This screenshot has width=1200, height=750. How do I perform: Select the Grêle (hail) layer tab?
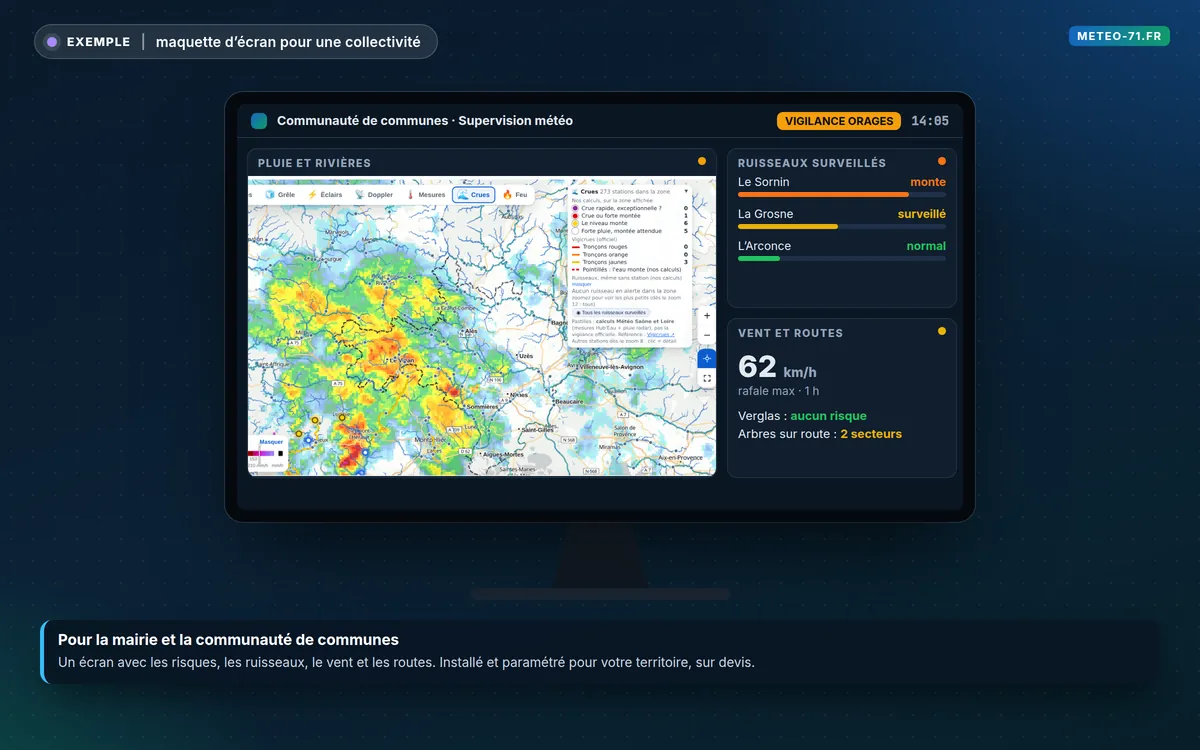[280, 195]
